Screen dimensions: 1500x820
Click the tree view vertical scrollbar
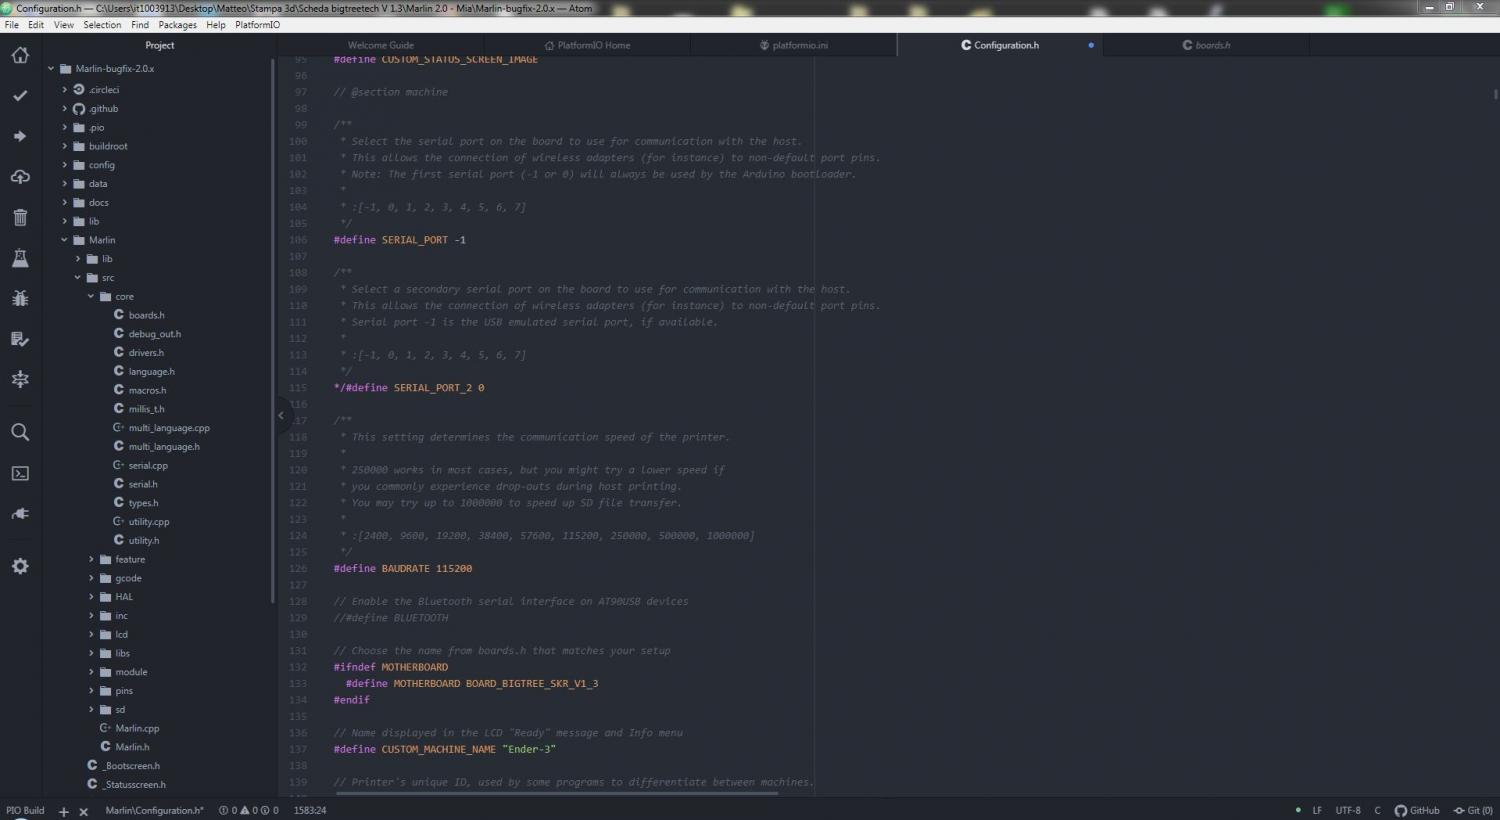pyautogui.click(x=272, y=330)
